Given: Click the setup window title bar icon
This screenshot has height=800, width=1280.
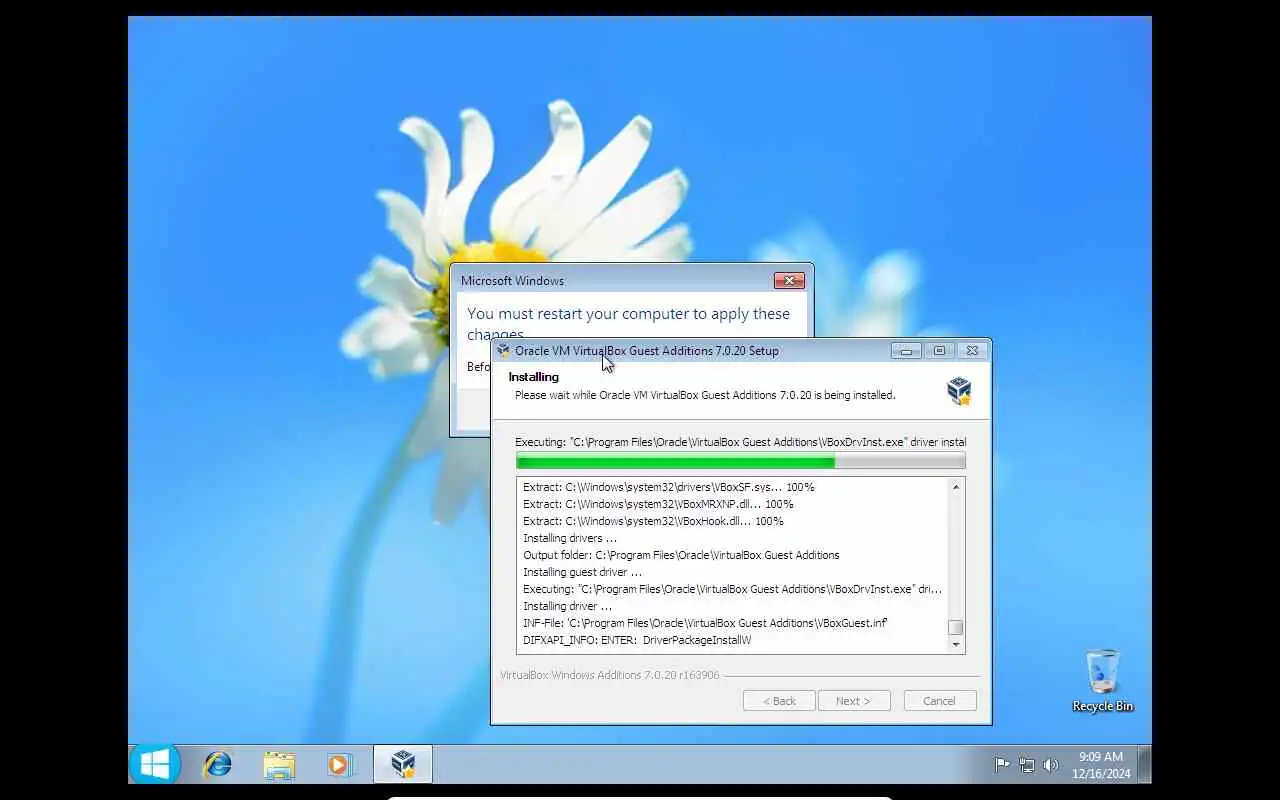Looking at the screenshot, I should click(x=503, y=351).
